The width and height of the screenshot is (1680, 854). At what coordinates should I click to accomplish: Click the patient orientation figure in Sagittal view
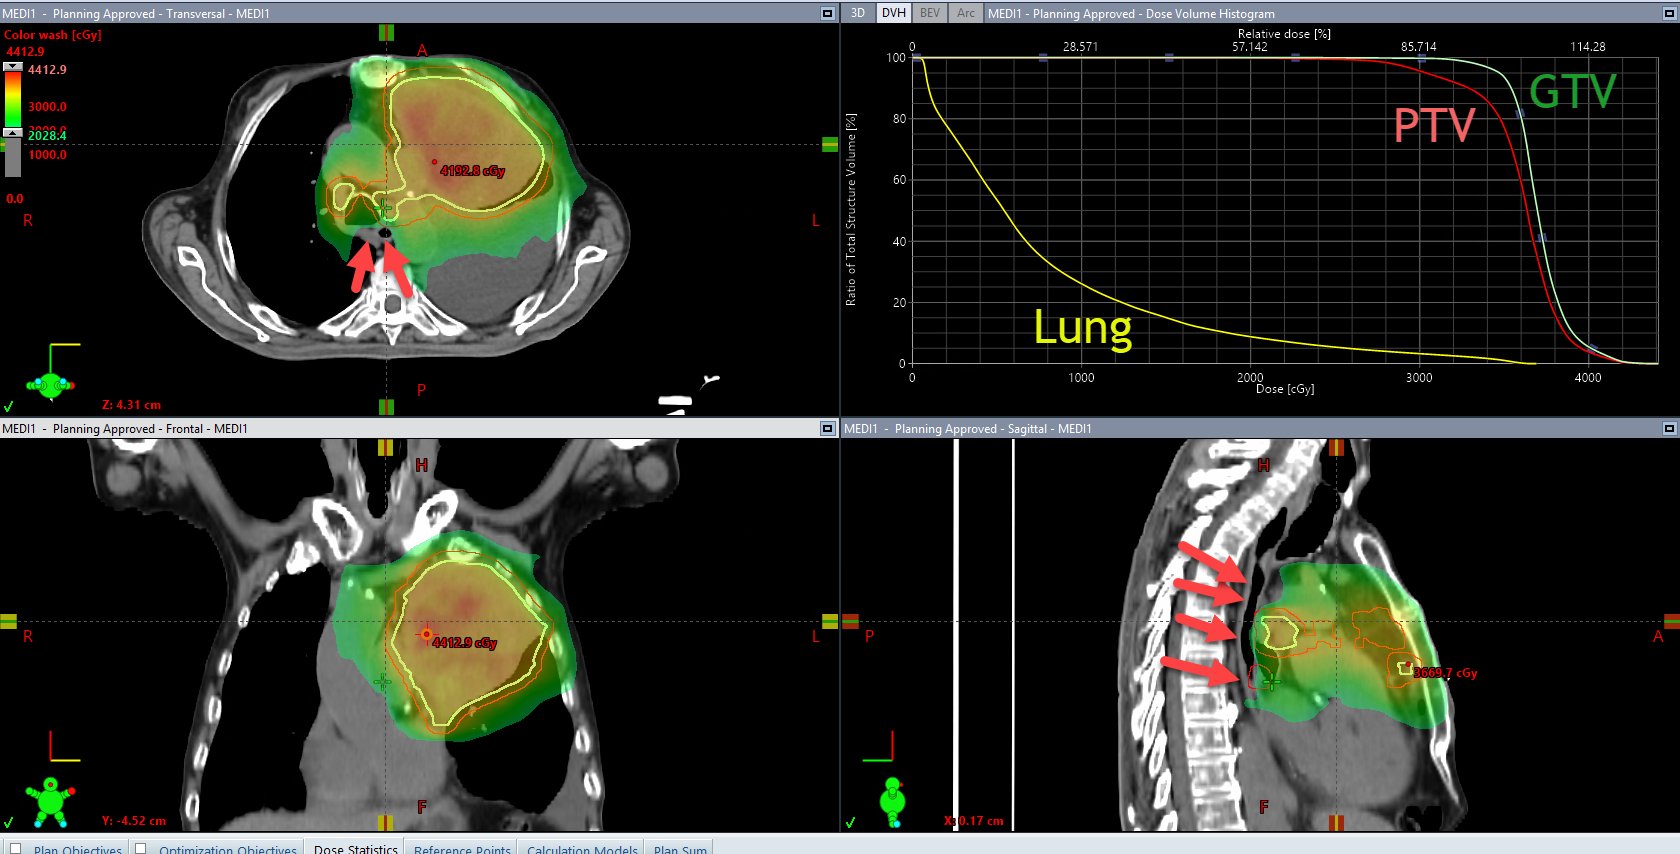point(892,800)
